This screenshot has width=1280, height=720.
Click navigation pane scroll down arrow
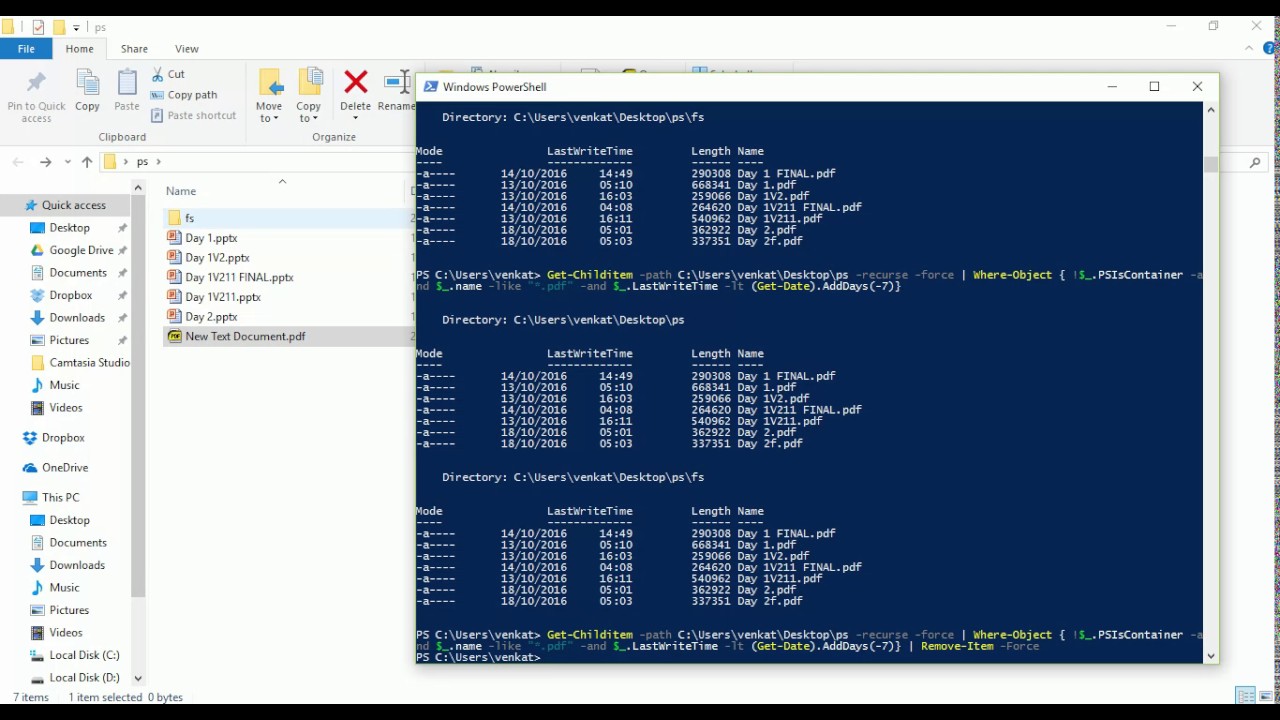pos(138,678)
